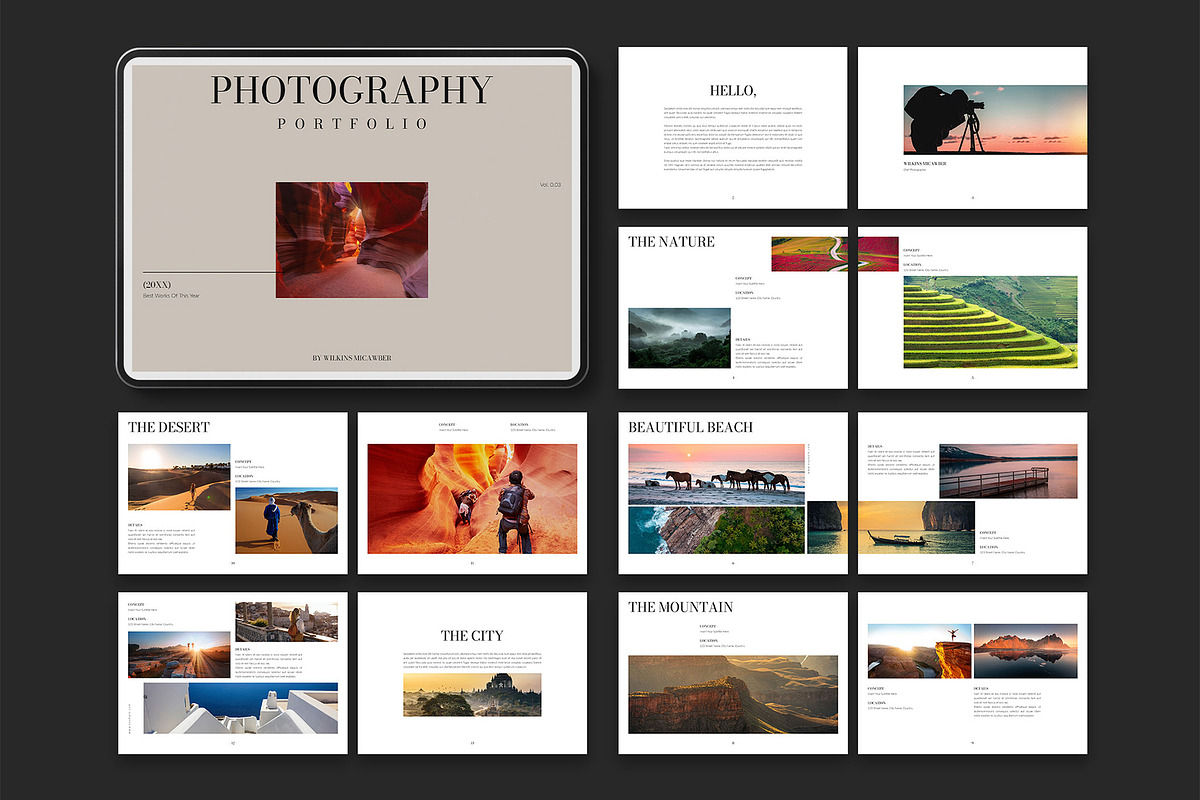Screen dimensions: 1200x800
Task: Select the misty mountains photo on the Nature slide
Action: (679, 338)
